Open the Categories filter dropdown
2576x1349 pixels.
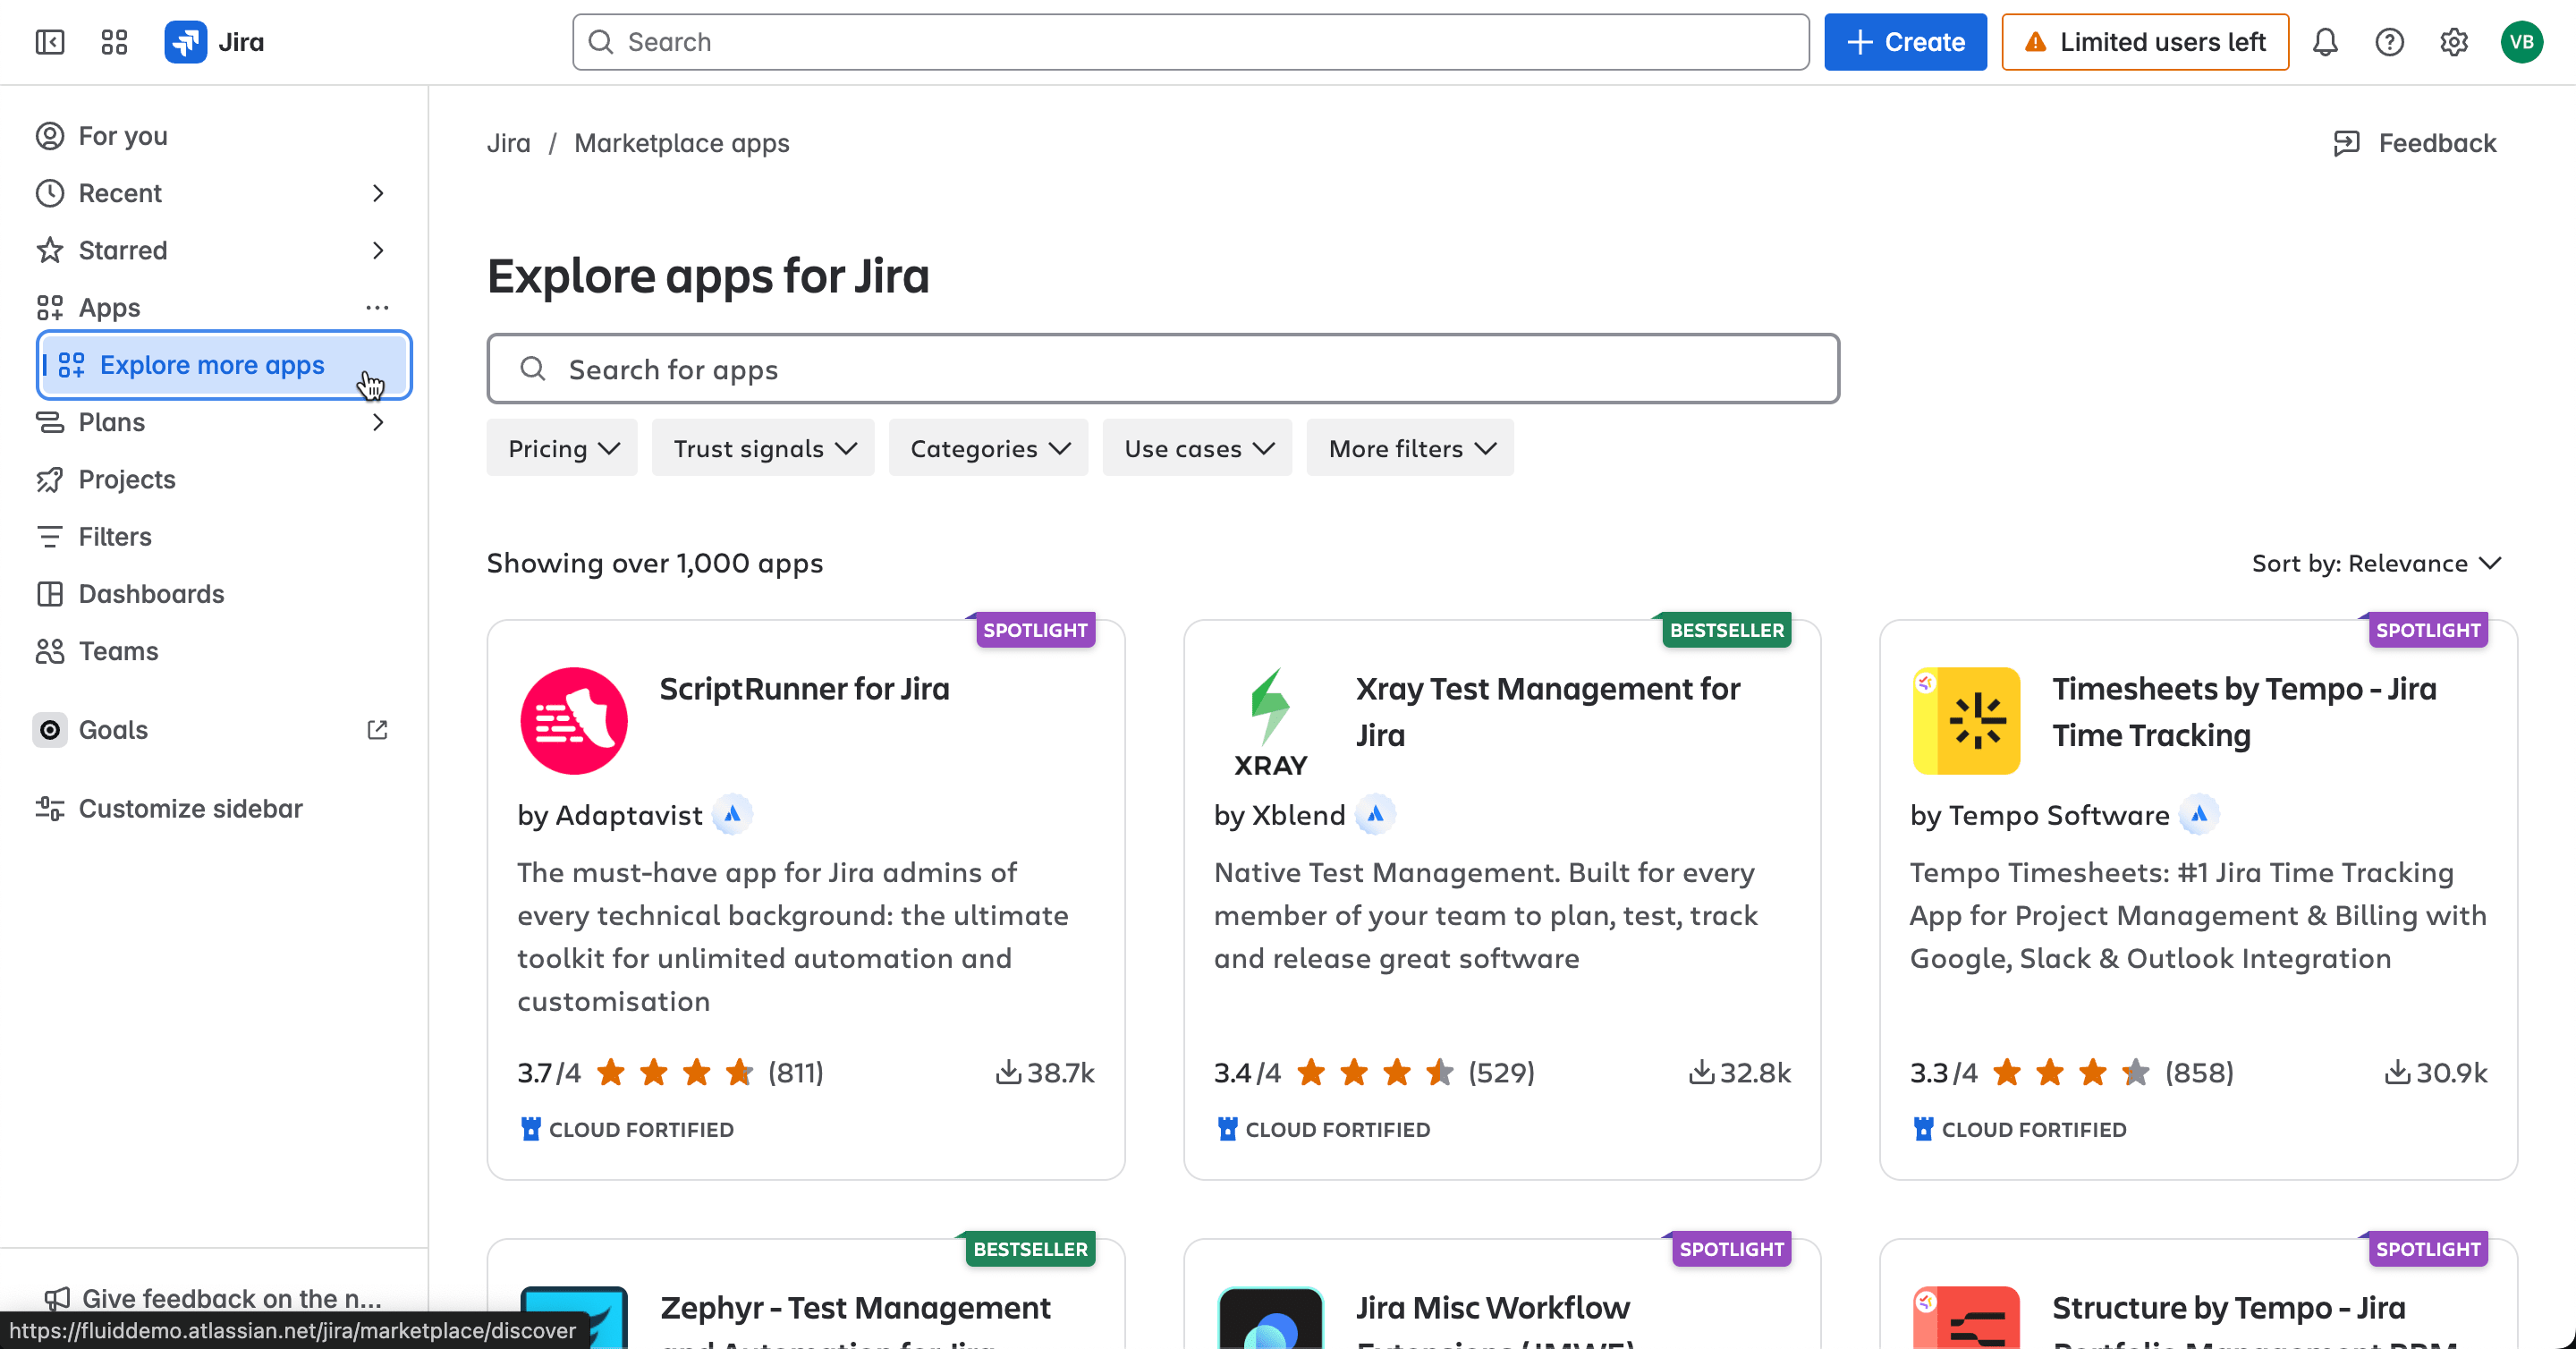pos(988,448)
